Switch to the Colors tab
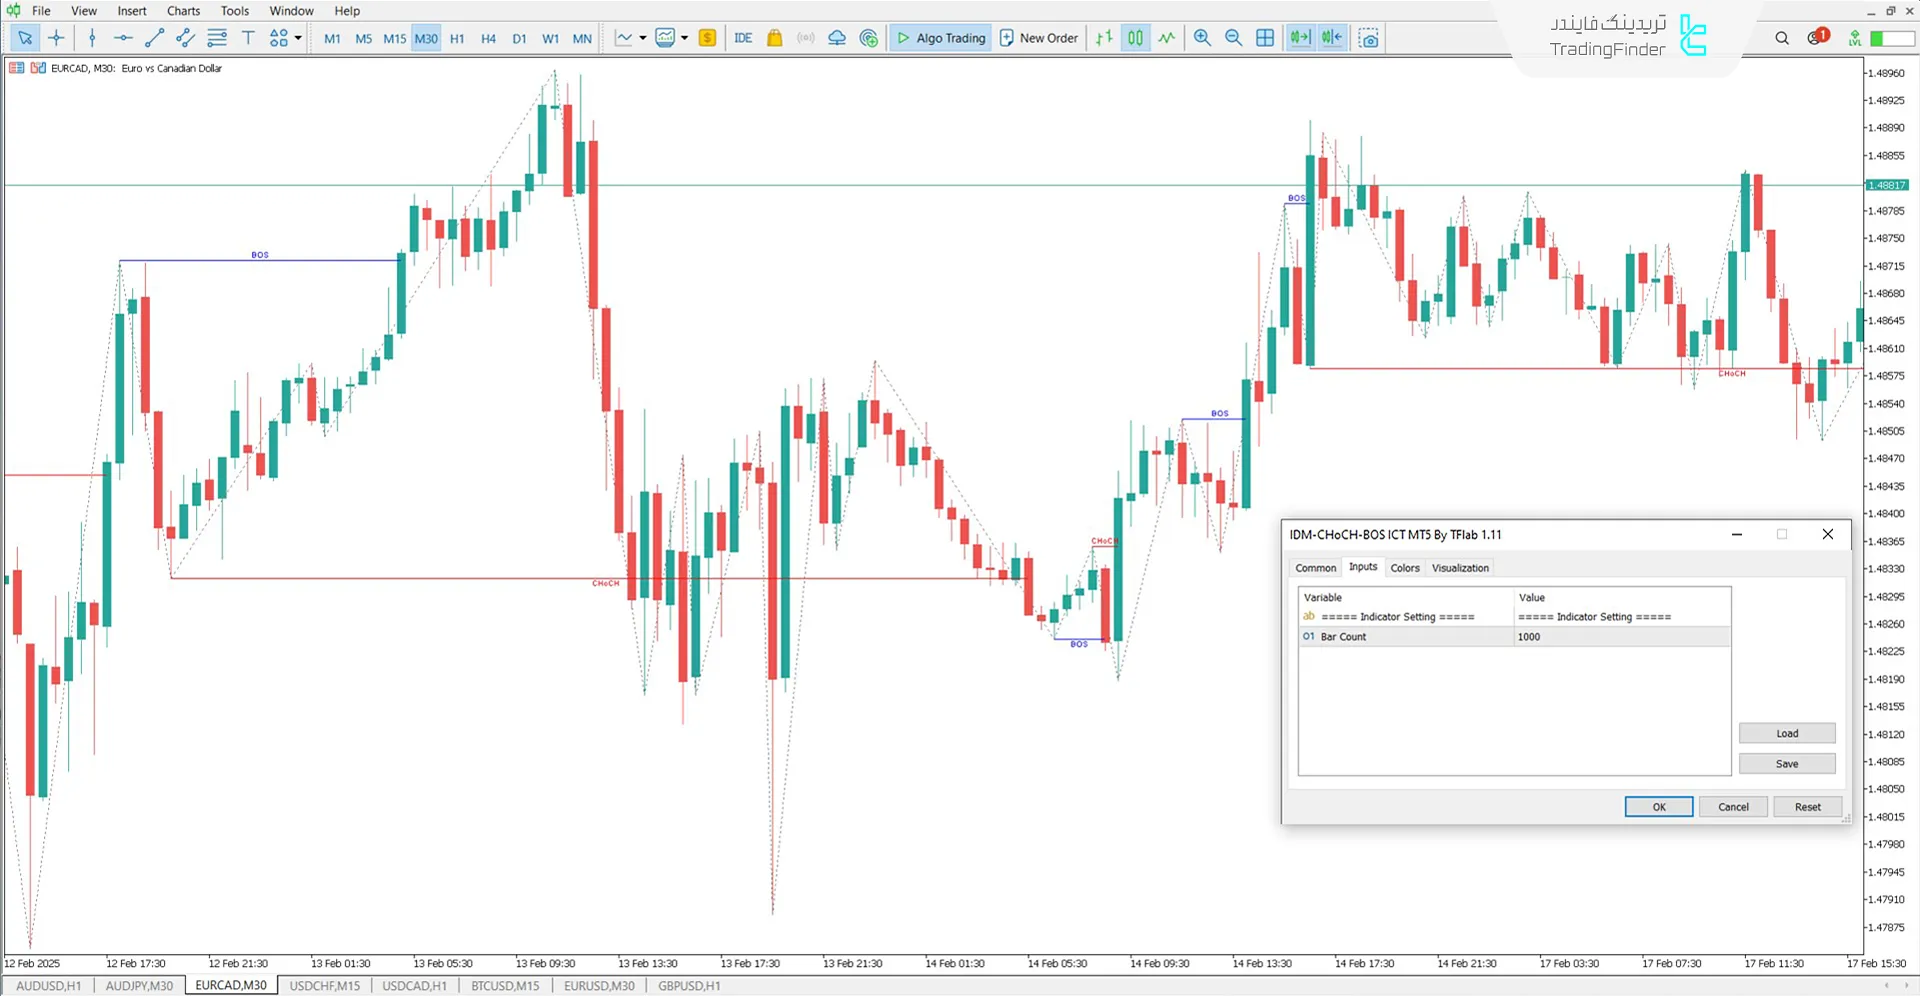 (1404, 568)
